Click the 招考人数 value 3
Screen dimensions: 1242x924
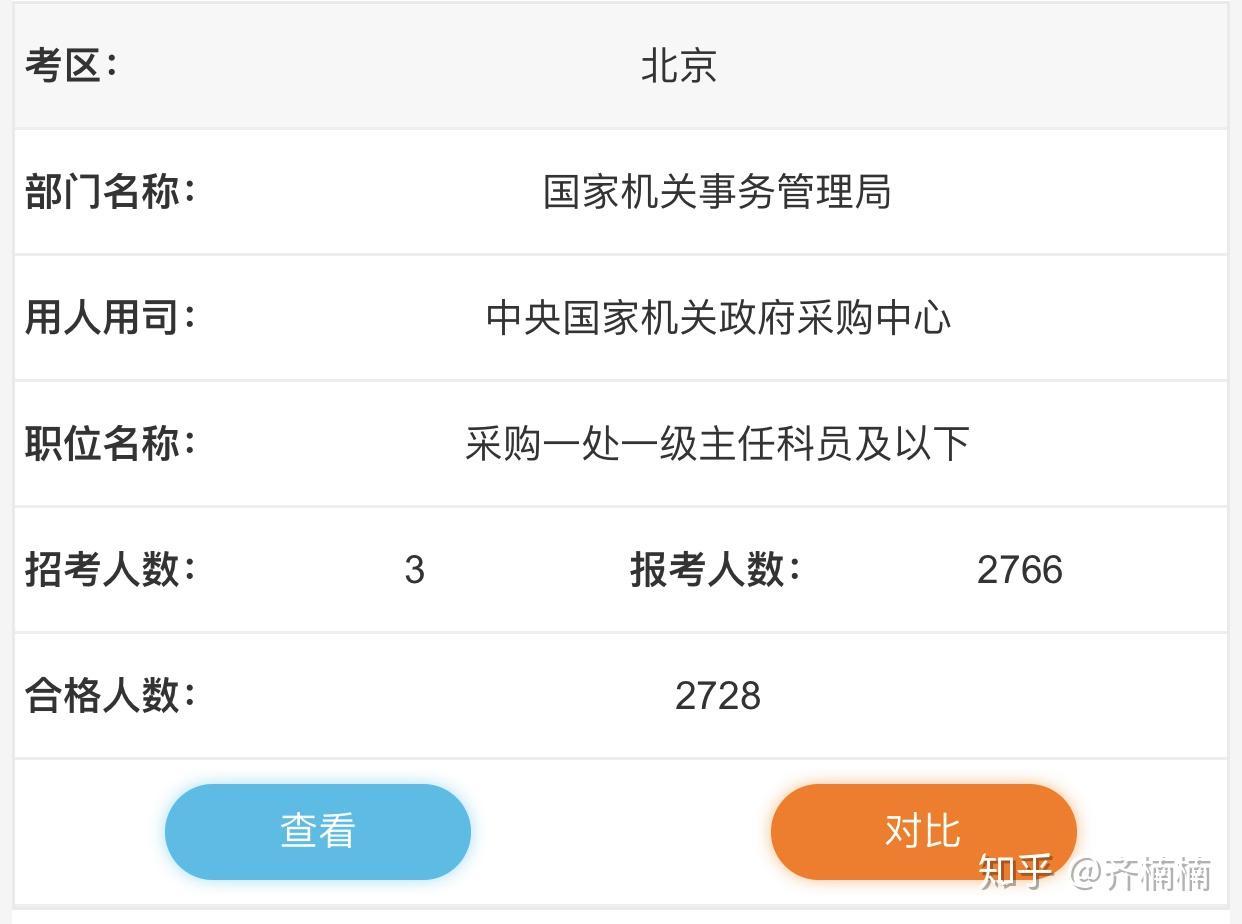coord(415,570)
